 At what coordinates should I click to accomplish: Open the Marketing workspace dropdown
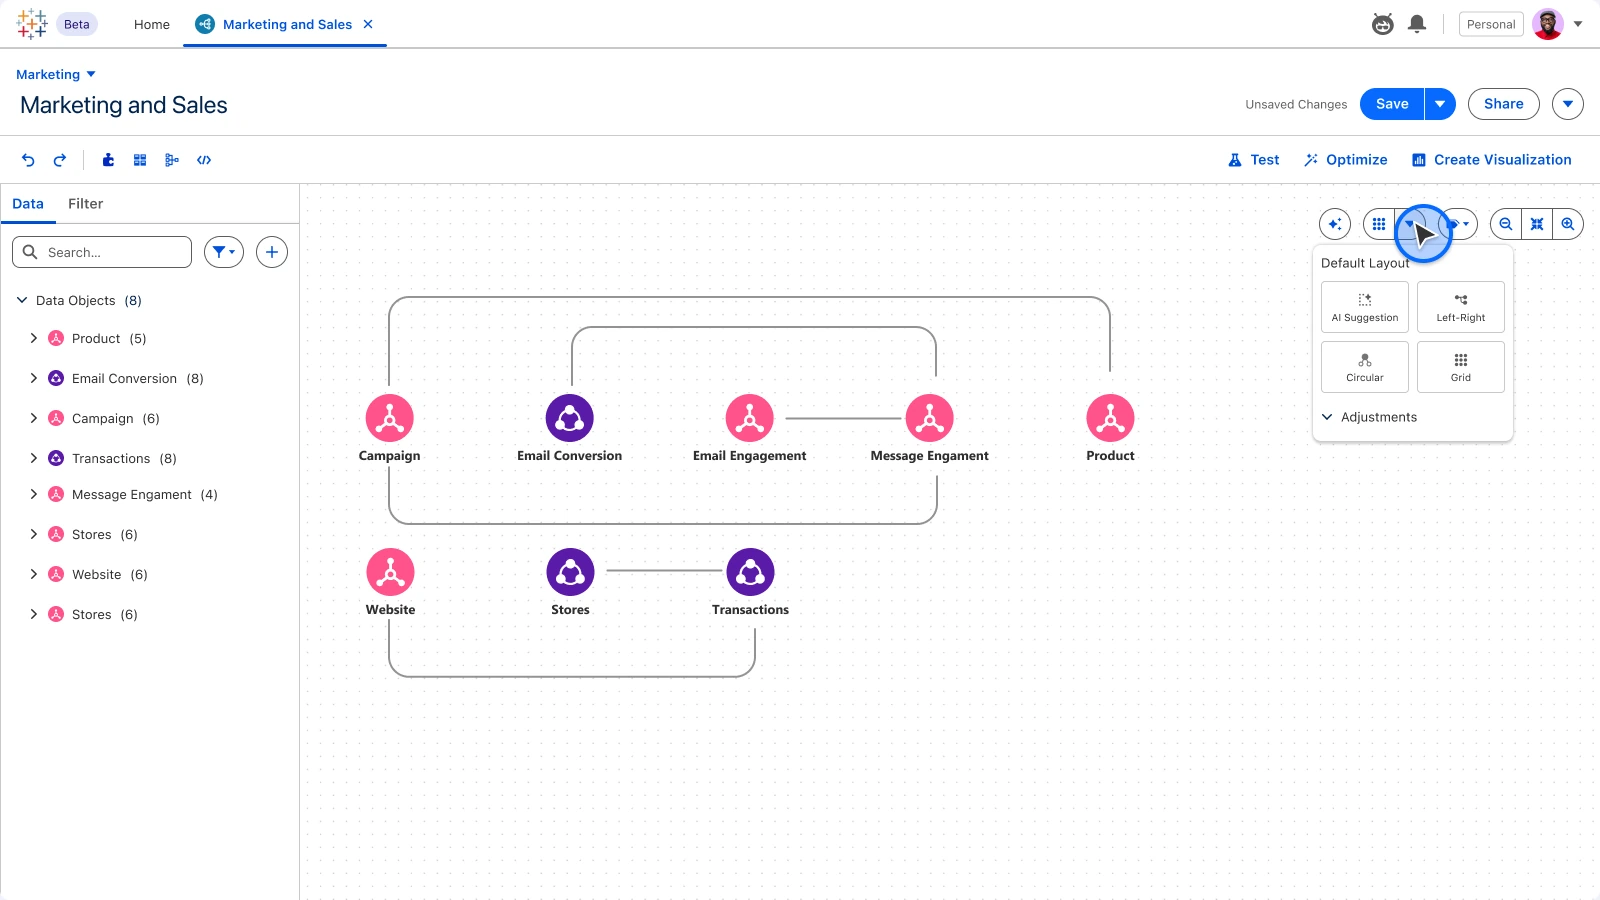pos(56,74)
